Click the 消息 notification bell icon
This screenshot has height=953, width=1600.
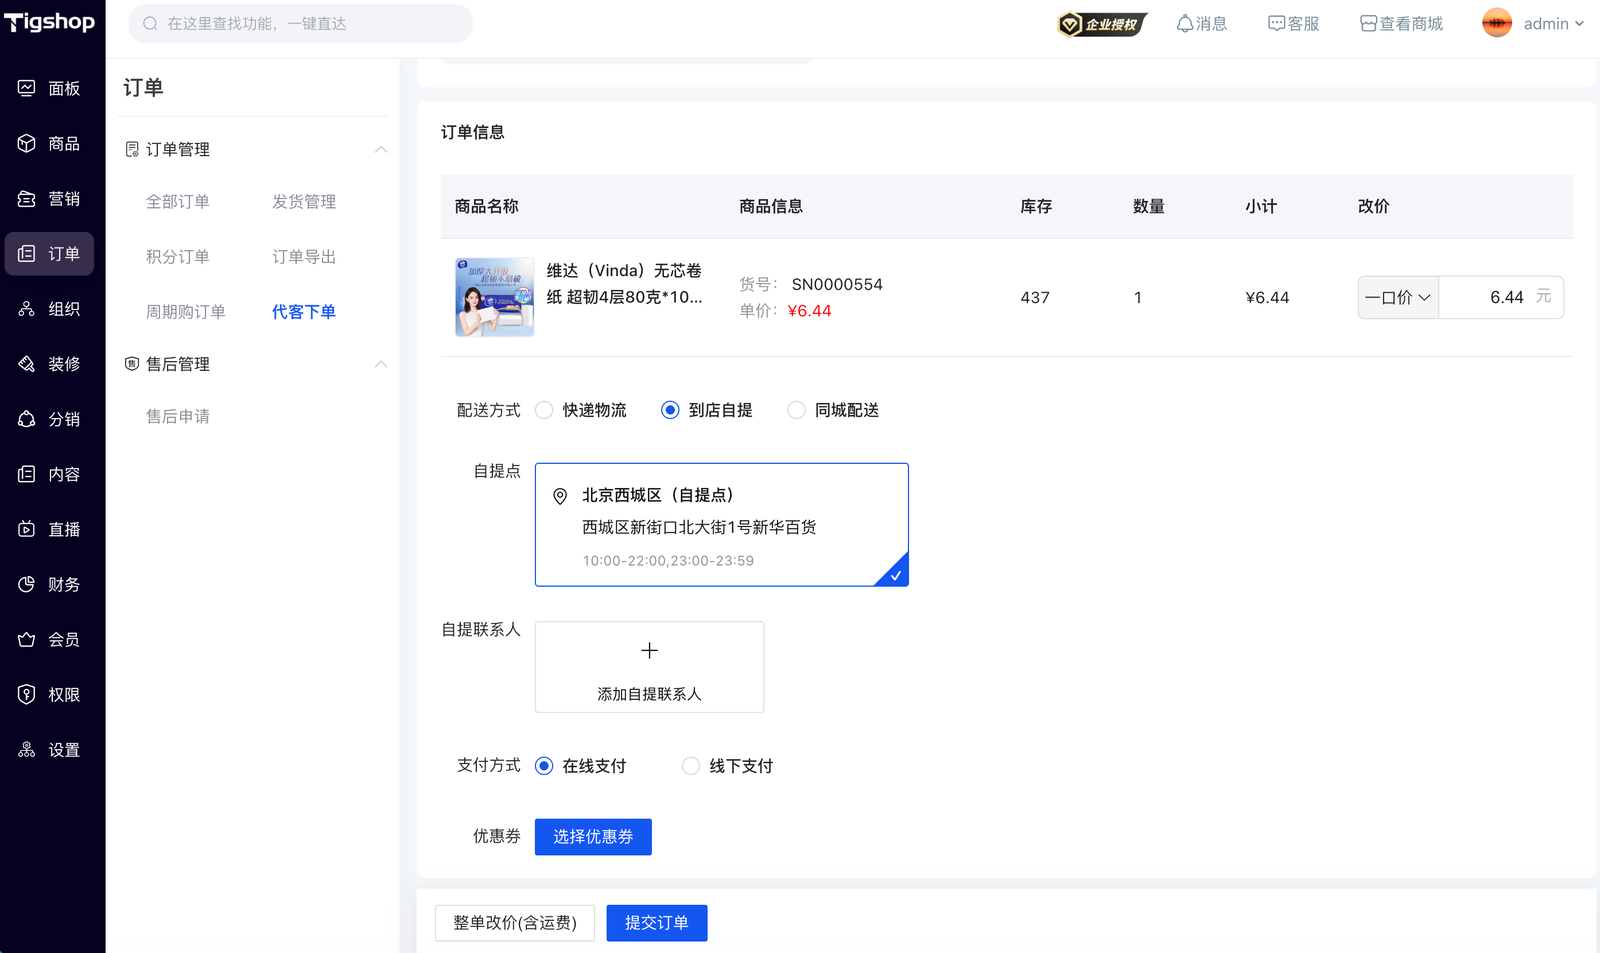point(1185,24)
